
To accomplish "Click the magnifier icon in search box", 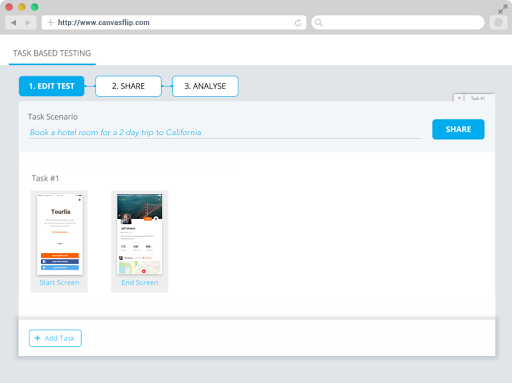I will [x=319, y=23].
